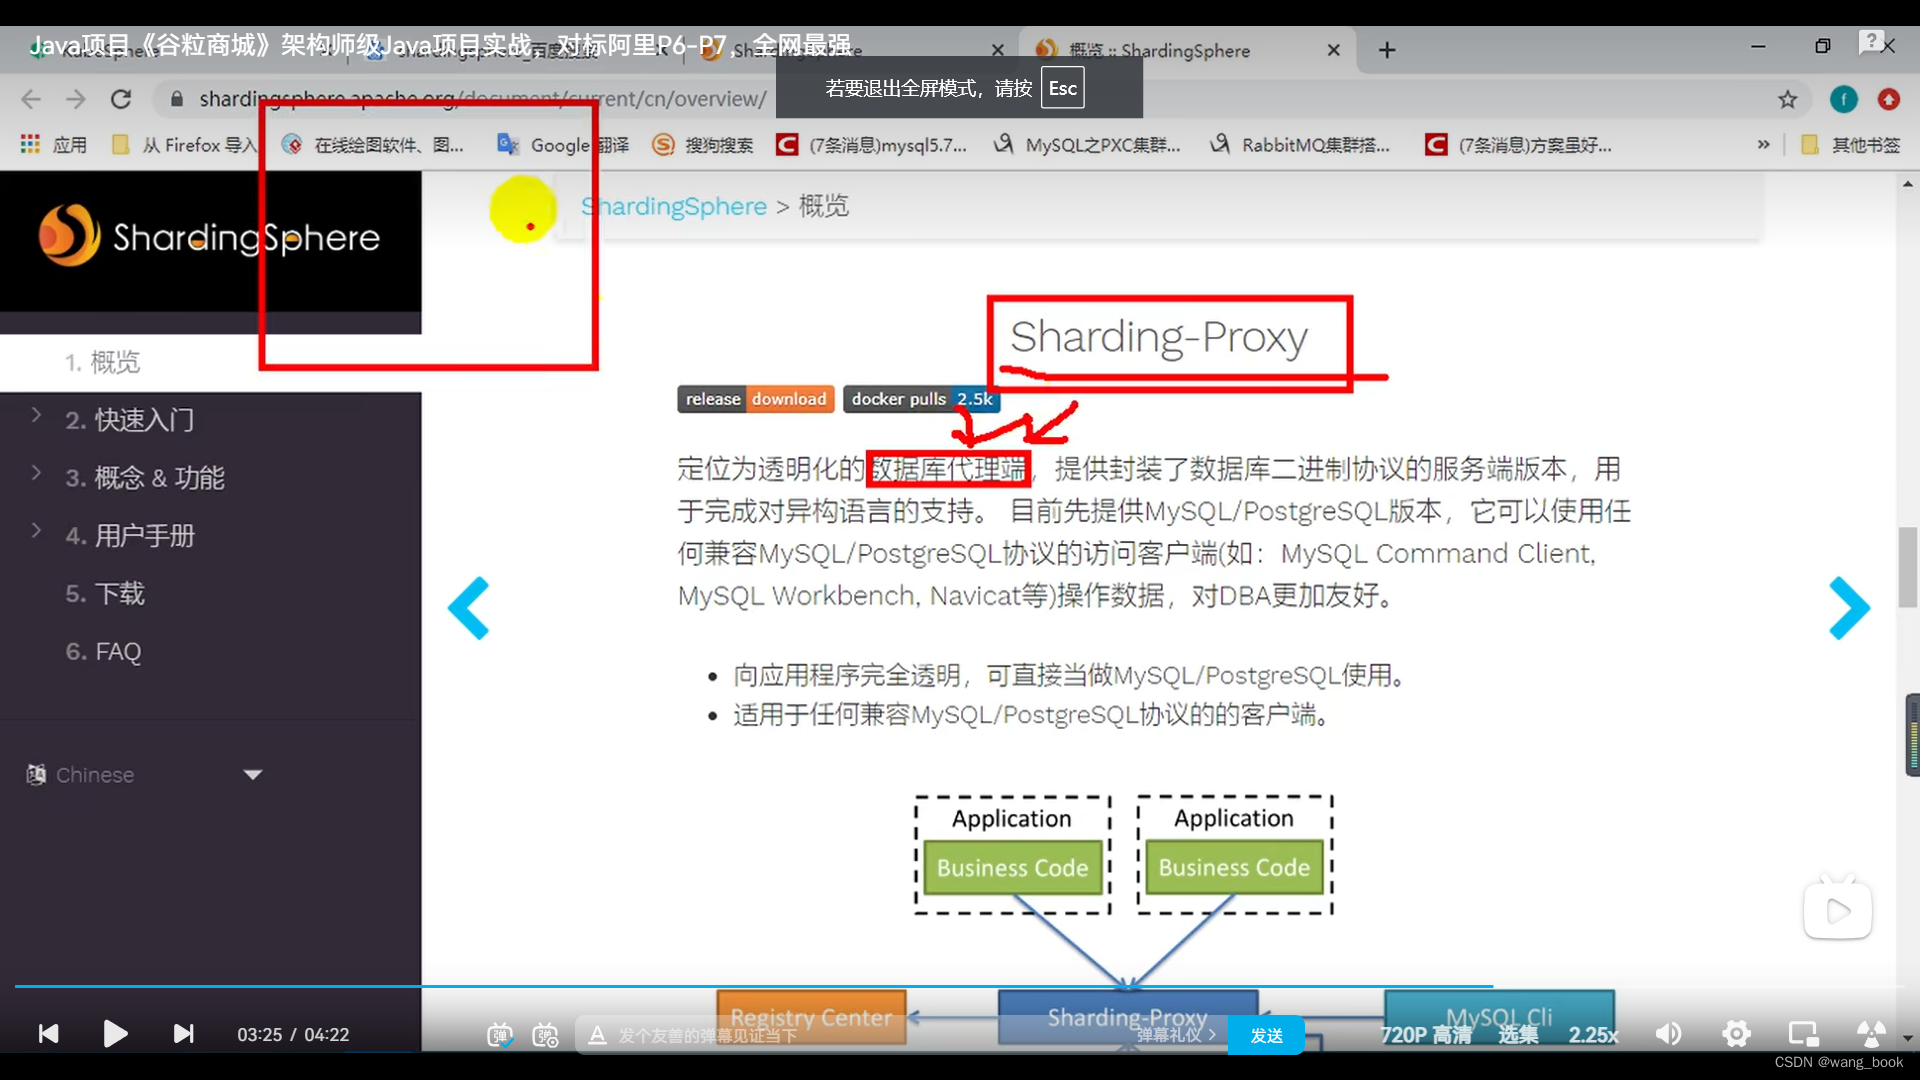Open the 在线绘图软件 bookmark
The image size is (1920, 1080).
373,145
